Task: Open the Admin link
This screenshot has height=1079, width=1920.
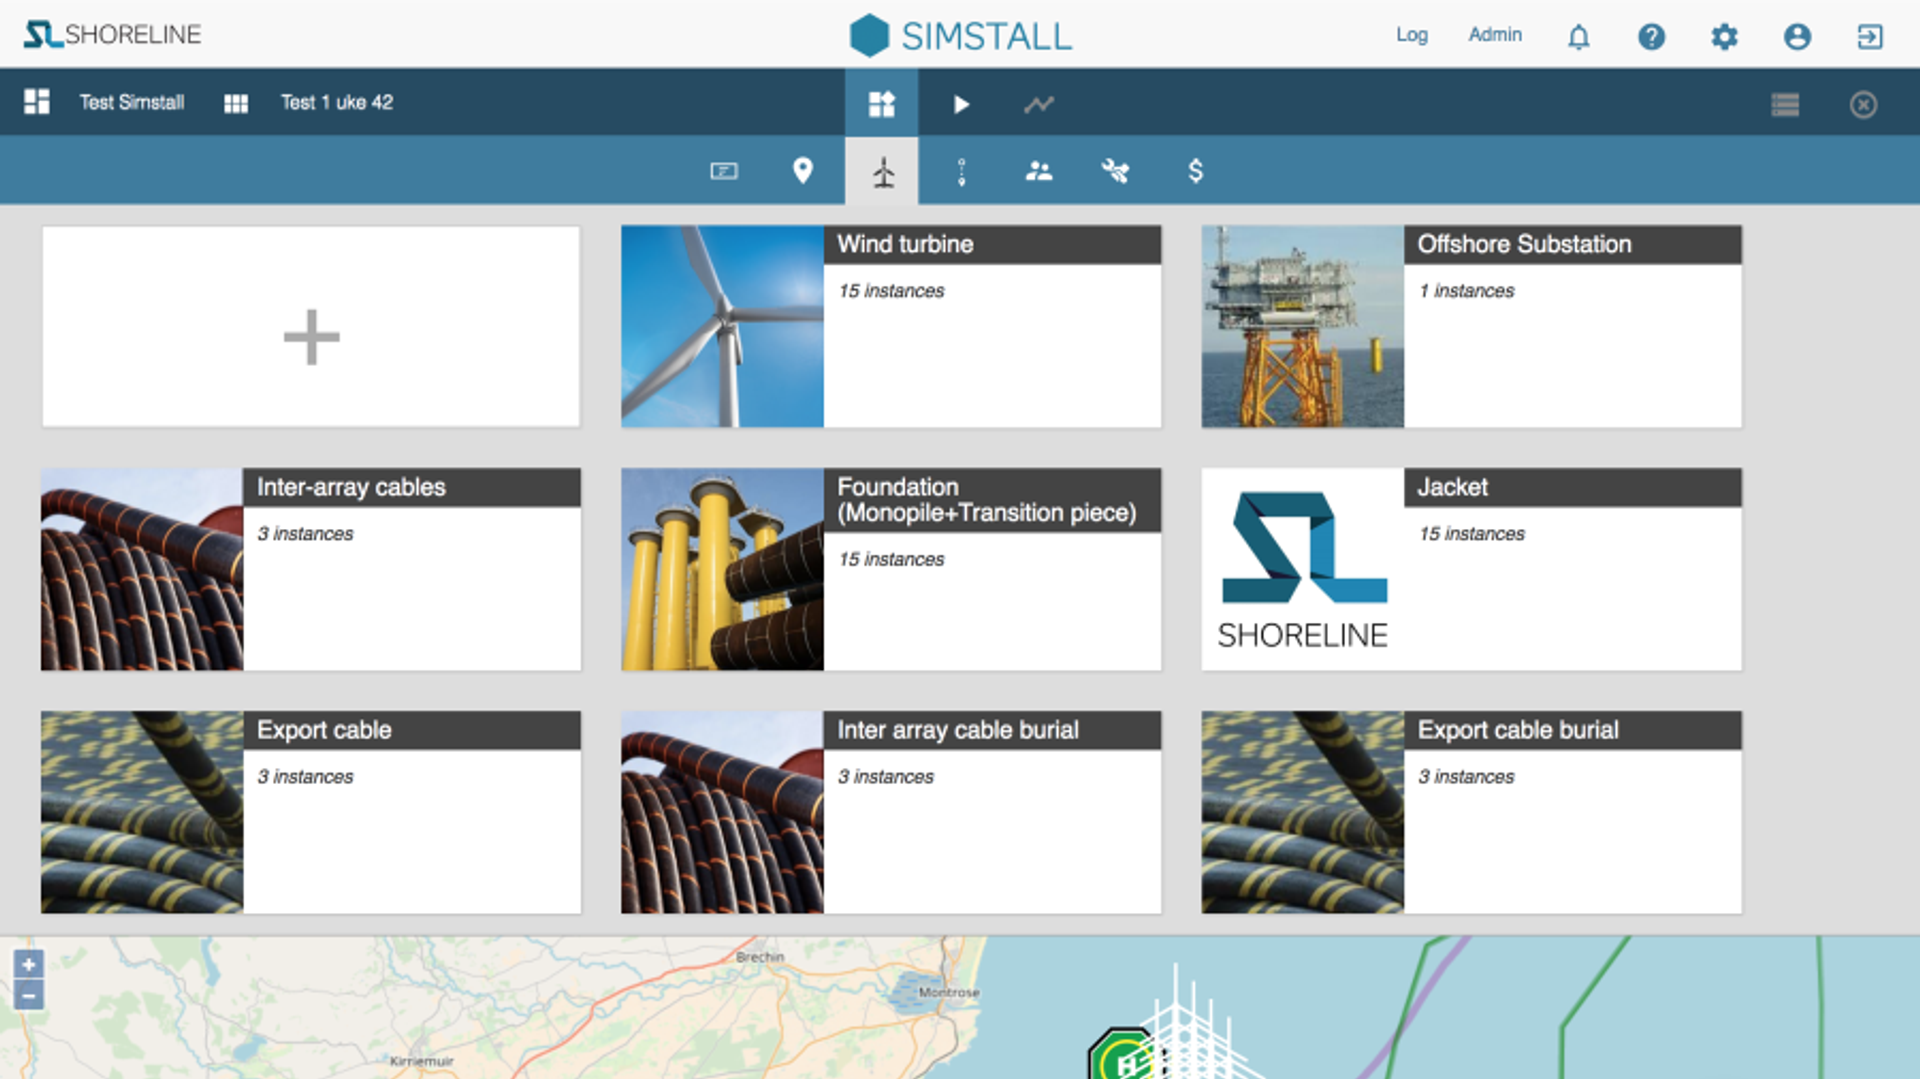Action: pyautogui.click(x=1494, y=35)
